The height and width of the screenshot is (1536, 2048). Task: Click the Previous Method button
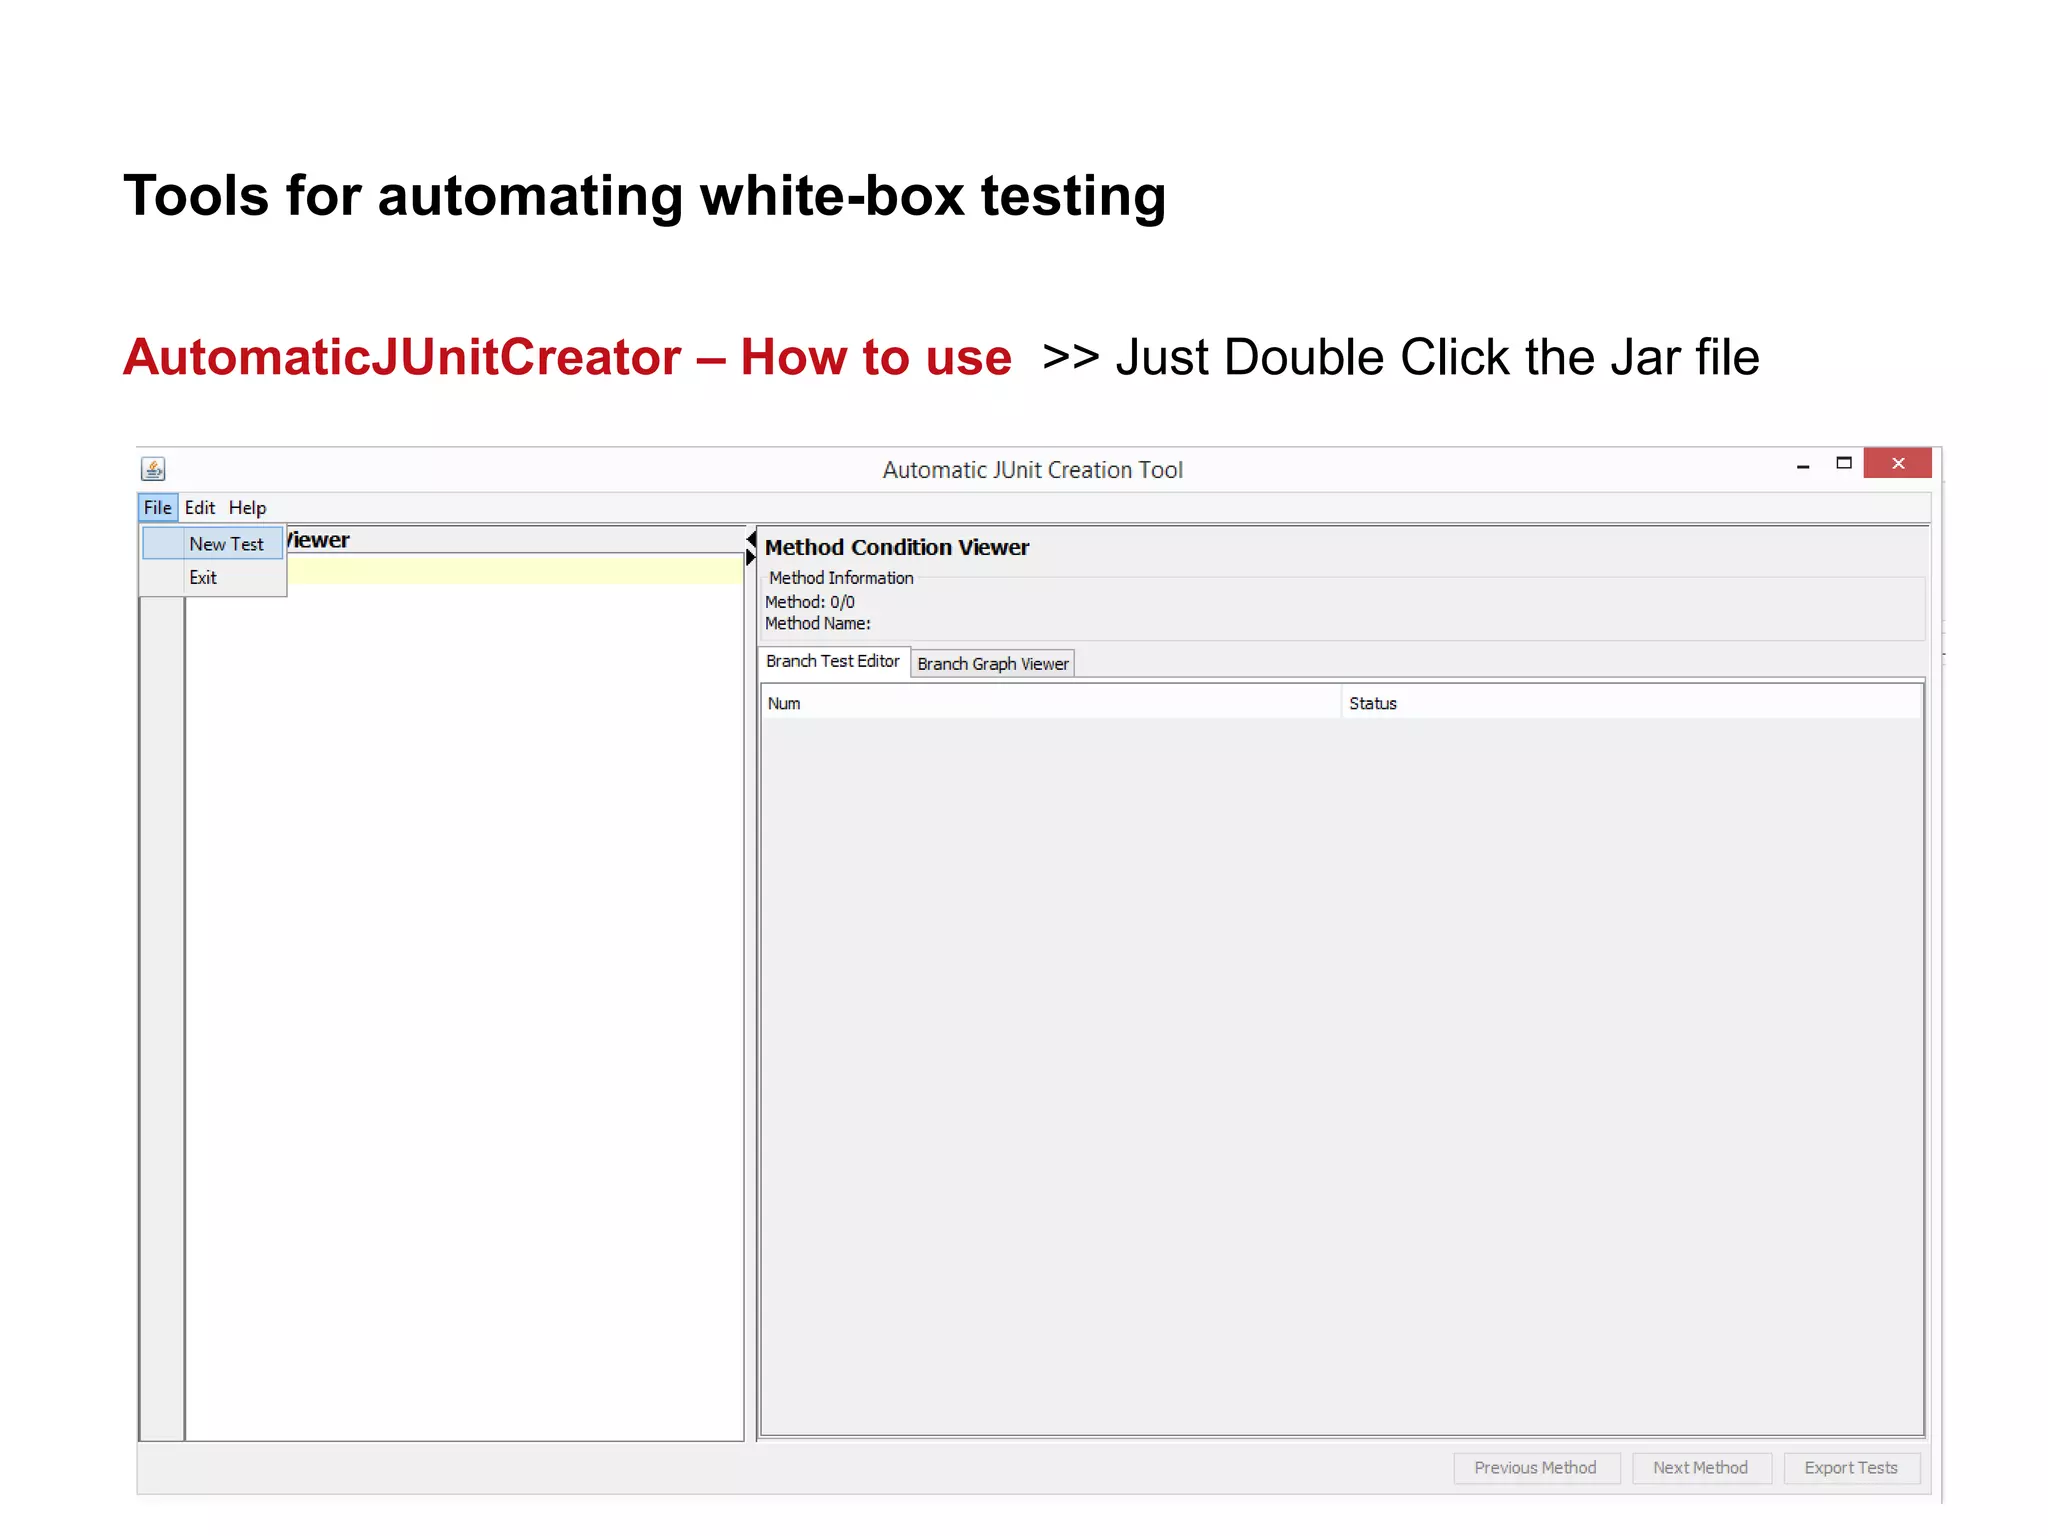1535,1467
